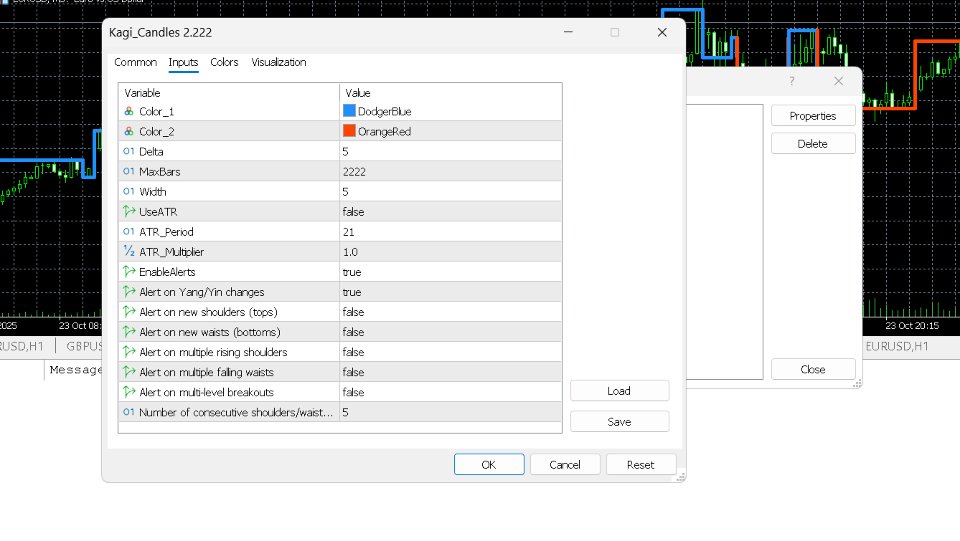Image resolution: width=960 pixels, height=541 pixels.
Task: Click Properties in the background dialog
Action: click(812, 116)
